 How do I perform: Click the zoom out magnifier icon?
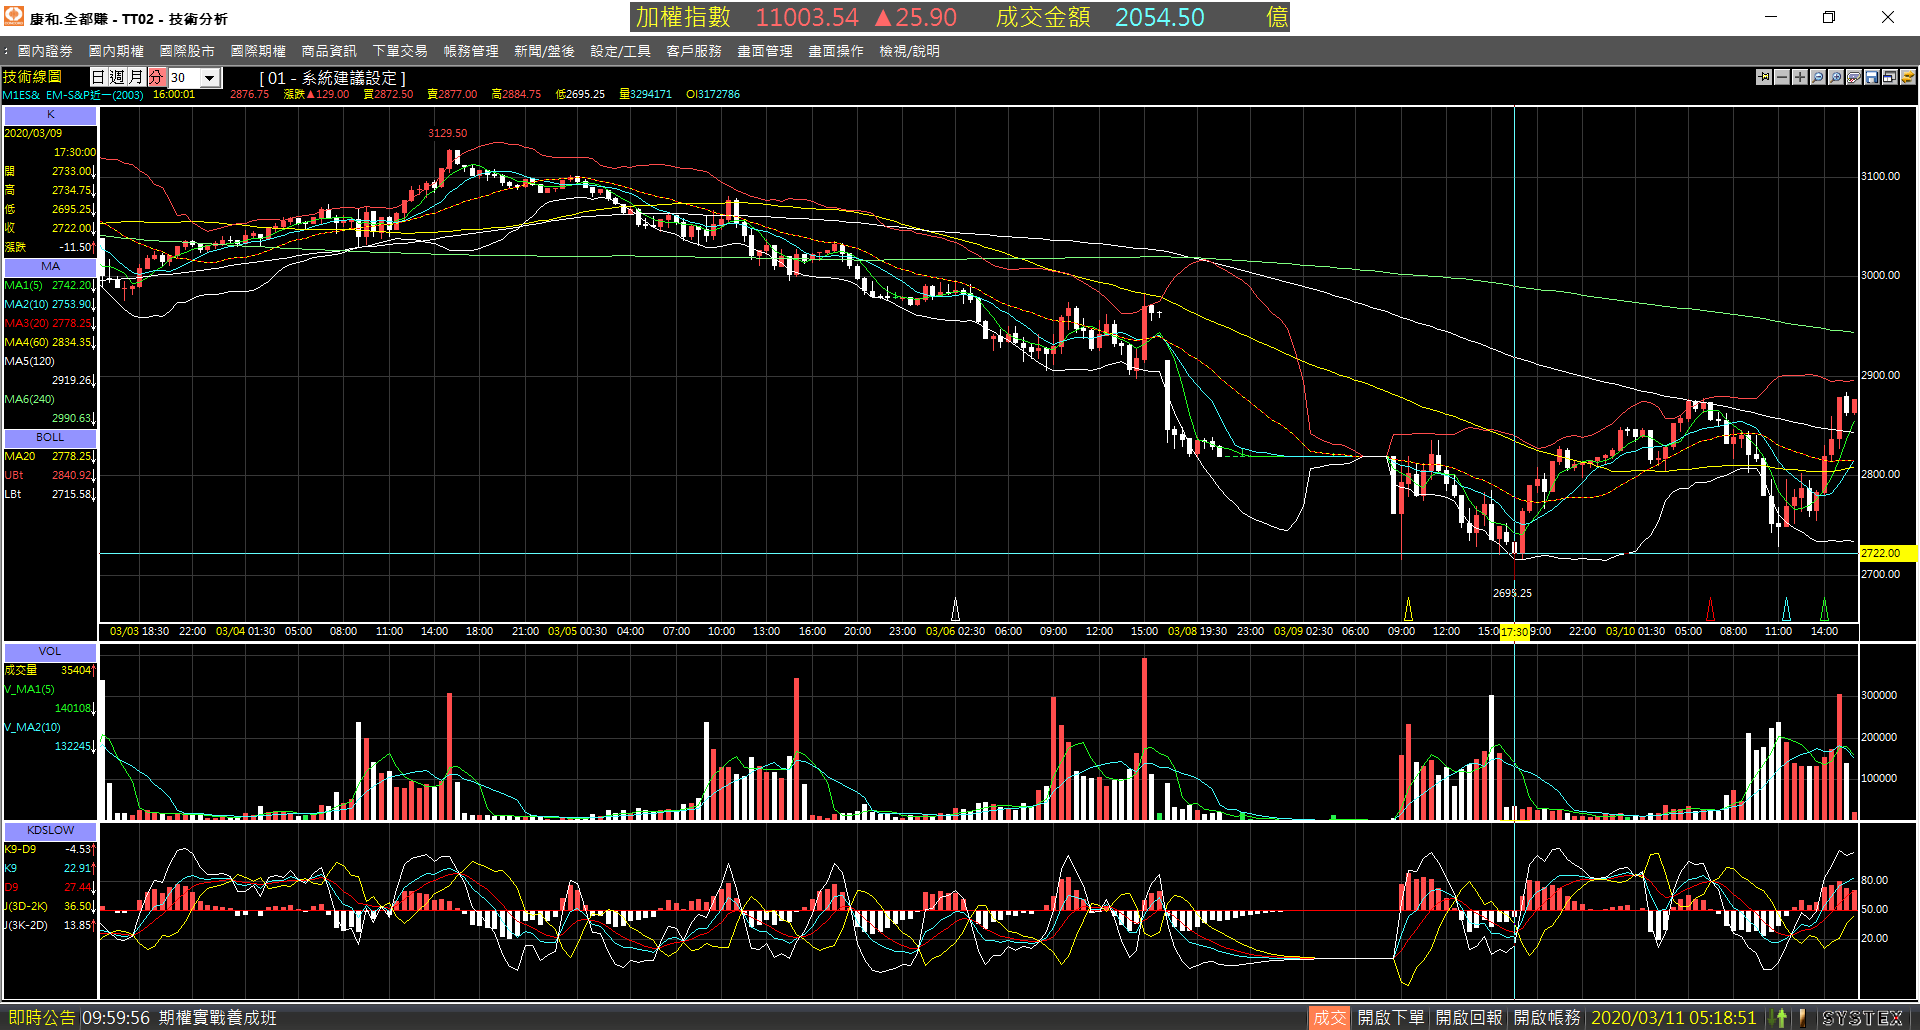click(1817, 77)
